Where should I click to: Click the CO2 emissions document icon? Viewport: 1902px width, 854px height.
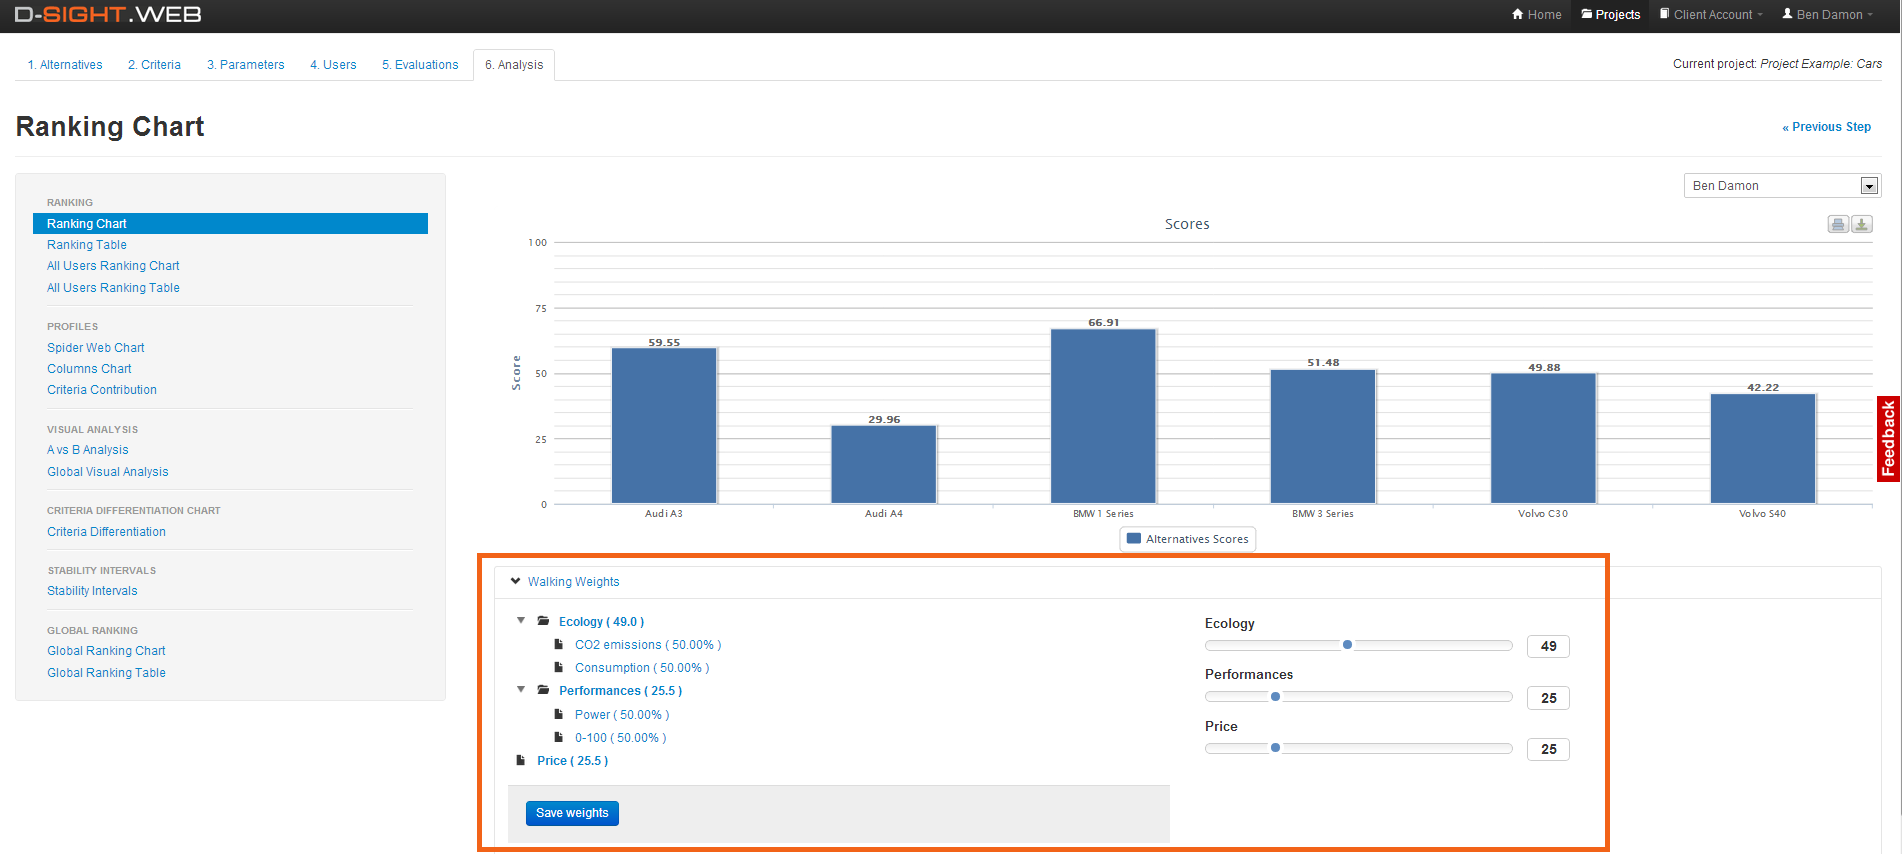(559, 644)
